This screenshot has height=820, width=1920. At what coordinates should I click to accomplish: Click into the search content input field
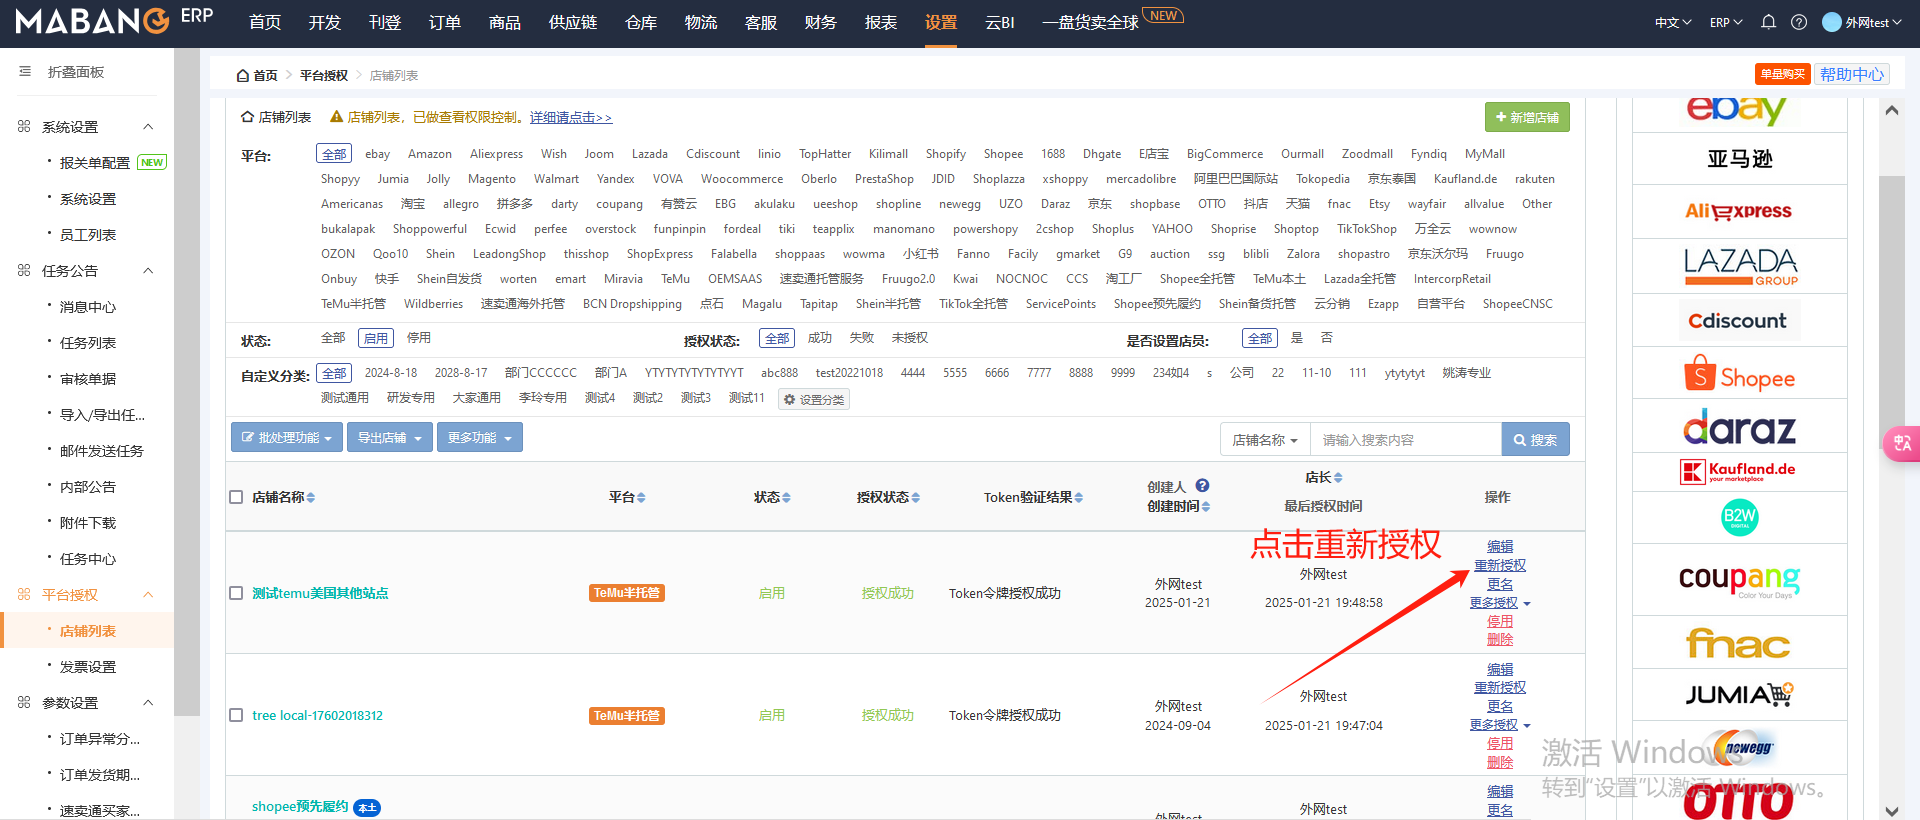1406,440
